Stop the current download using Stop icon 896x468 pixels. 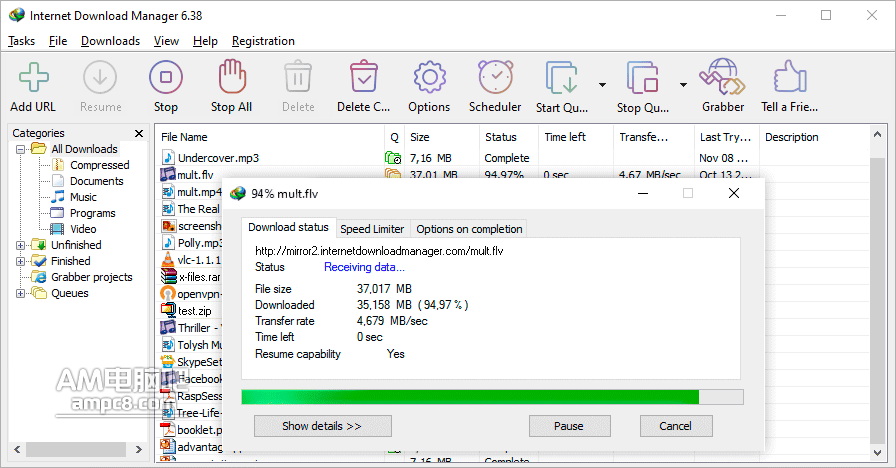click(166, 77)
